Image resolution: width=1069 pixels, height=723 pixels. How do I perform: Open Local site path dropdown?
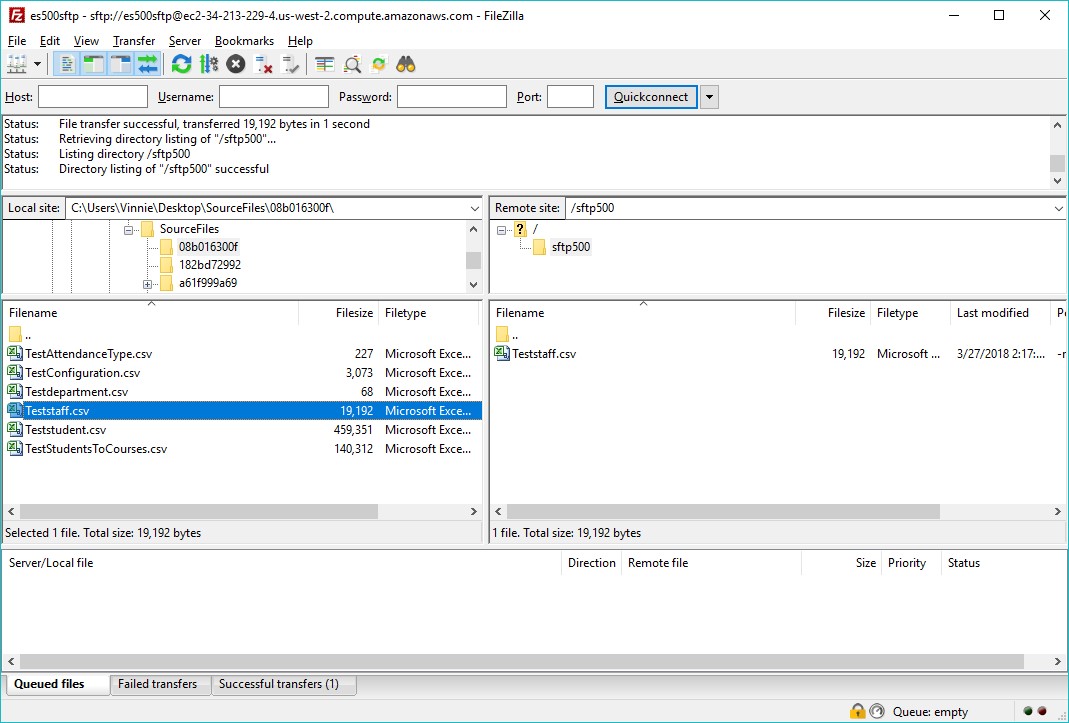coord(475,208)
